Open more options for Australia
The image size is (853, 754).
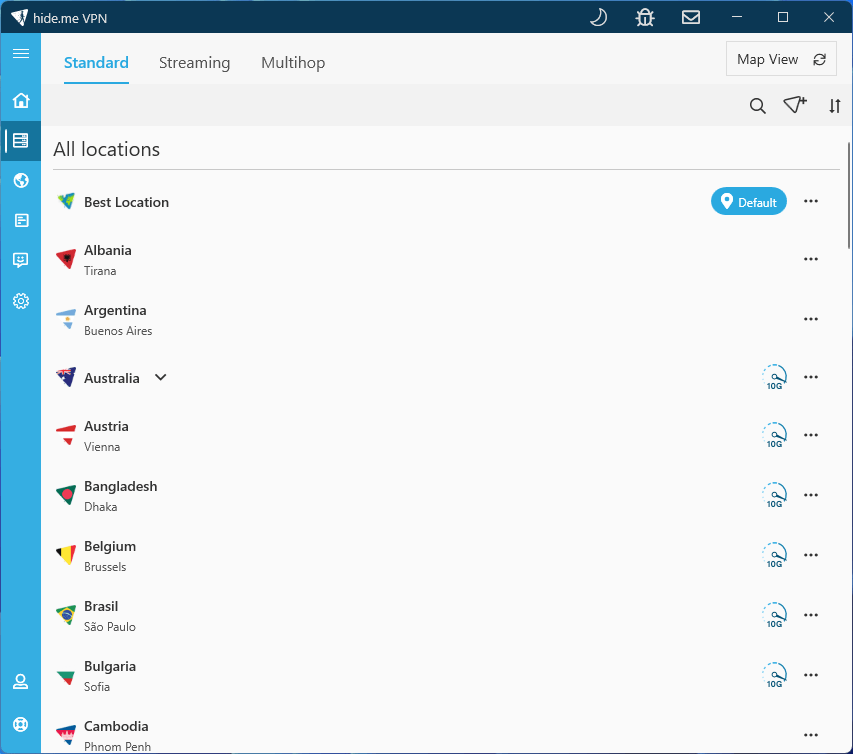coord(811,377)
